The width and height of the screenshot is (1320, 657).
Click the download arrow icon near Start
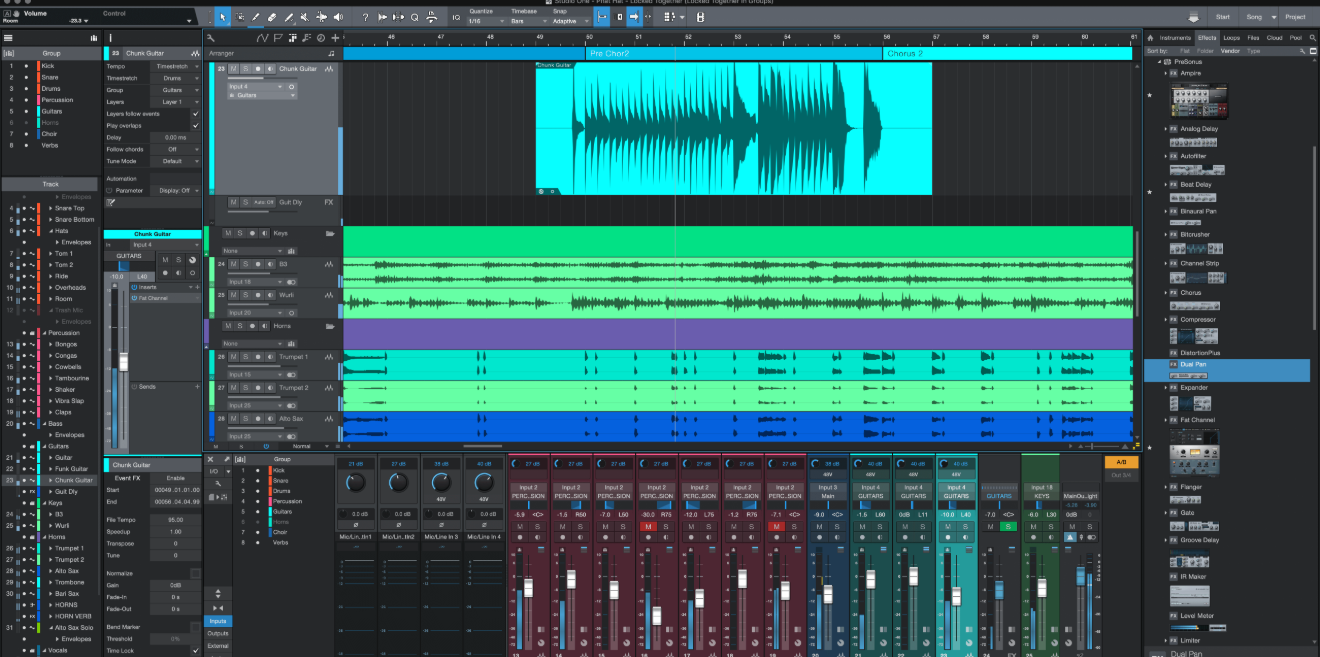tap(1193, 17)
